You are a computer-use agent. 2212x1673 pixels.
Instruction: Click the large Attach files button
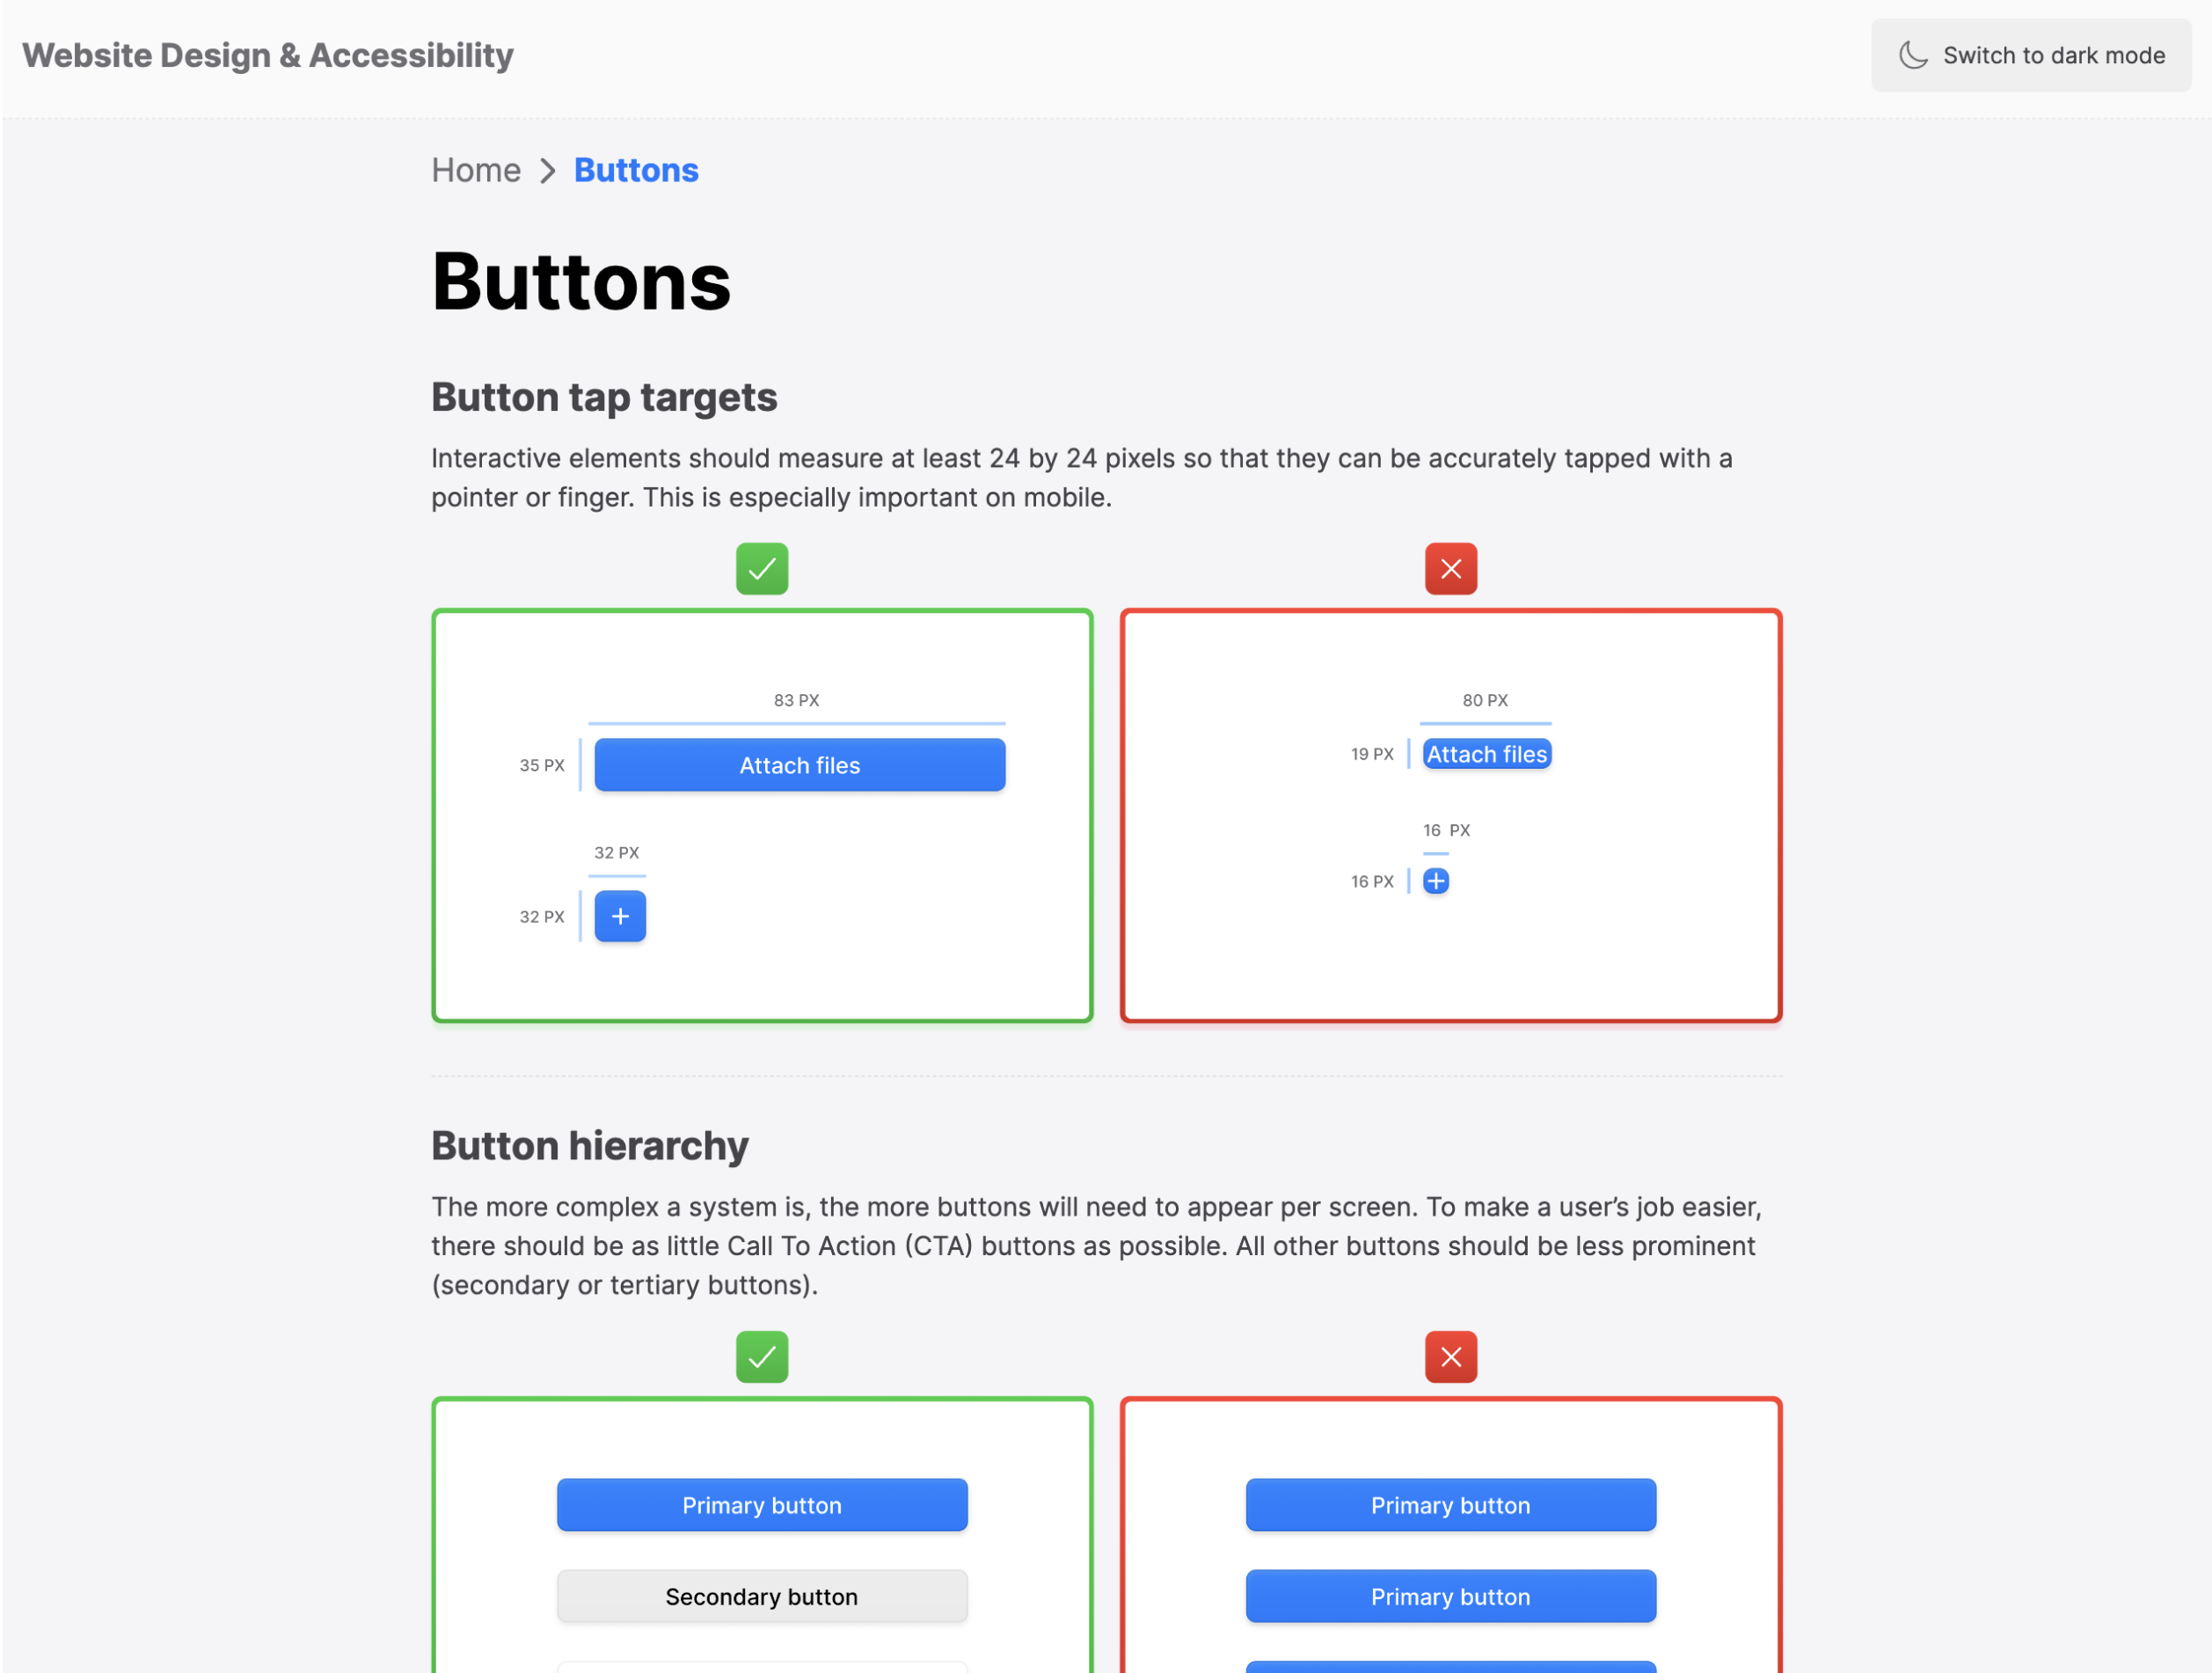tap(799, 765)
